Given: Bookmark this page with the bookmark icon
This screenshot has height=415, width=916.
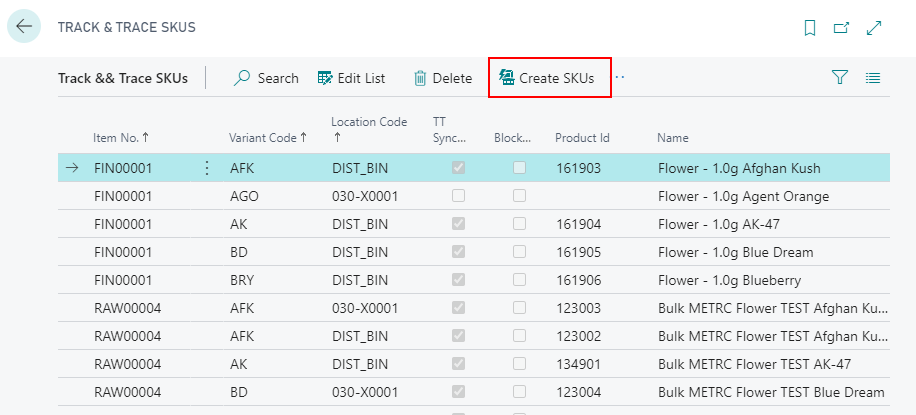Looking at the screenshot, I should pyautogui.click(x=810, y=28).
